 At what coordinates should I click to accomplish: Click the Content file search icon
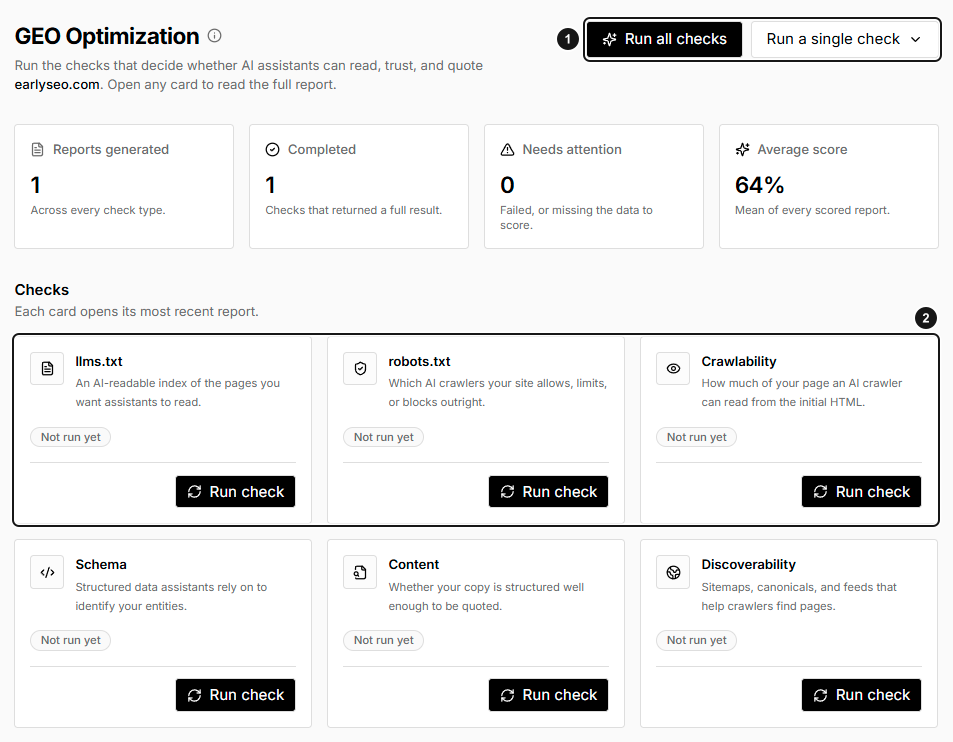360,572
